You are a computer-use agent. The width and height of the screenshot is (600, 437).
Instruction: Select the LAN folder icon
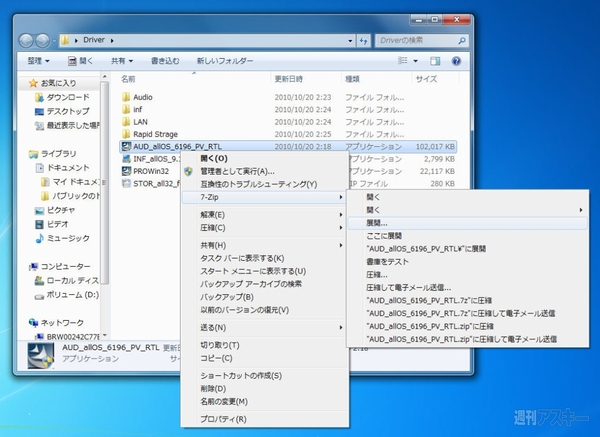pos(126,122)
